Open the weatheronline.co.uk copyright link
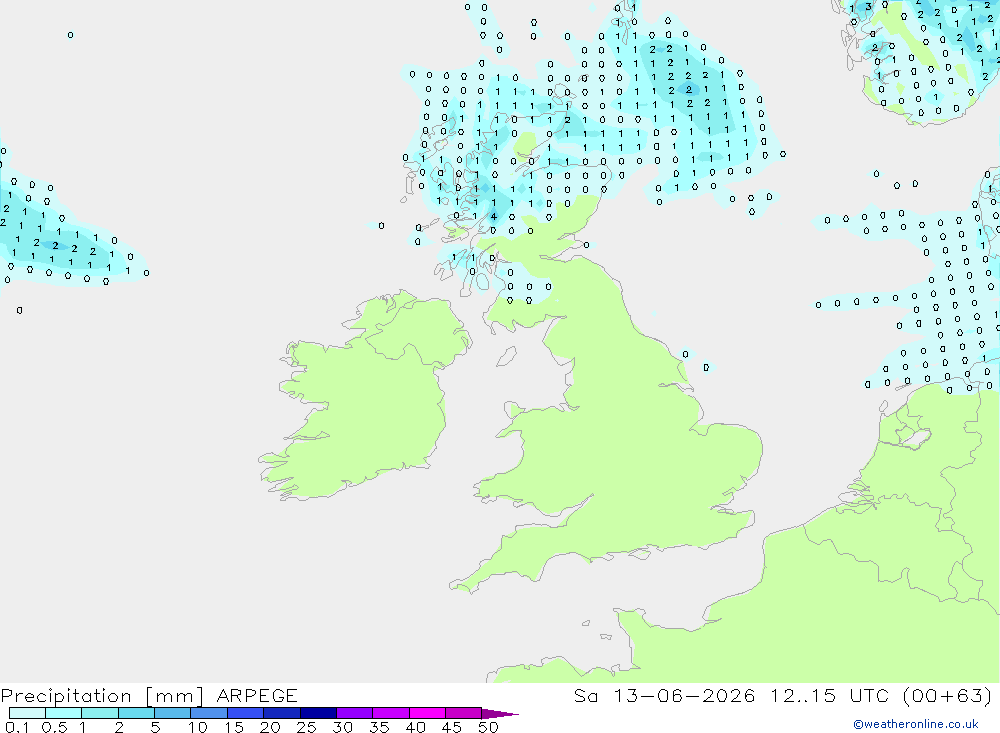The image size is (1000, 733). [916, 724]
